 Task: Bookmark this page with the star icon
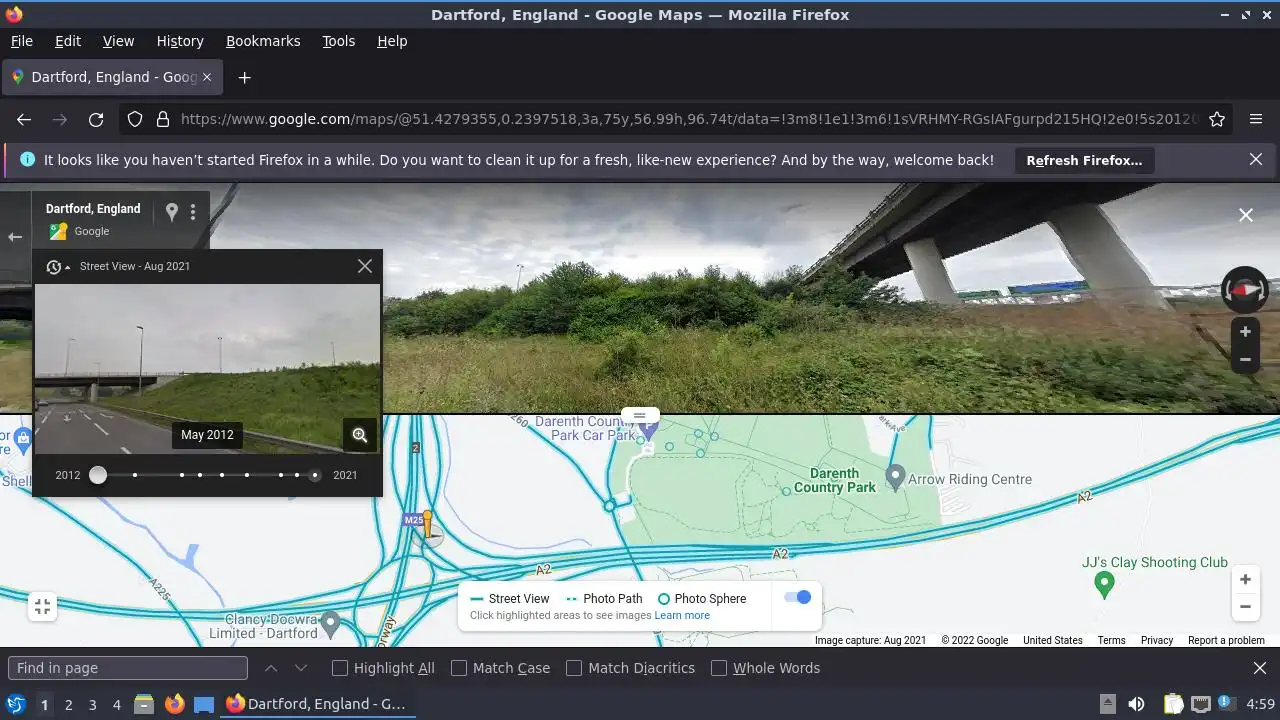point(1217,119)
